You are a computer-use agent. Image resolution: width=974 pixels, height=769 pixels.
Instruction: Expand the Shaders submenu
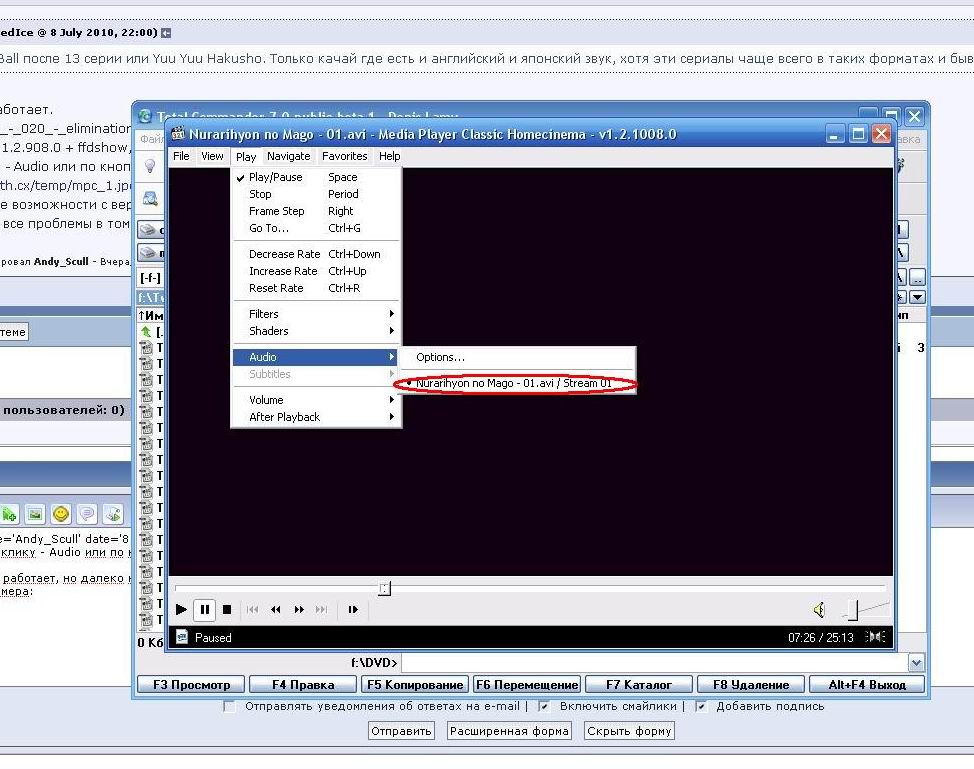coord(316,331)
